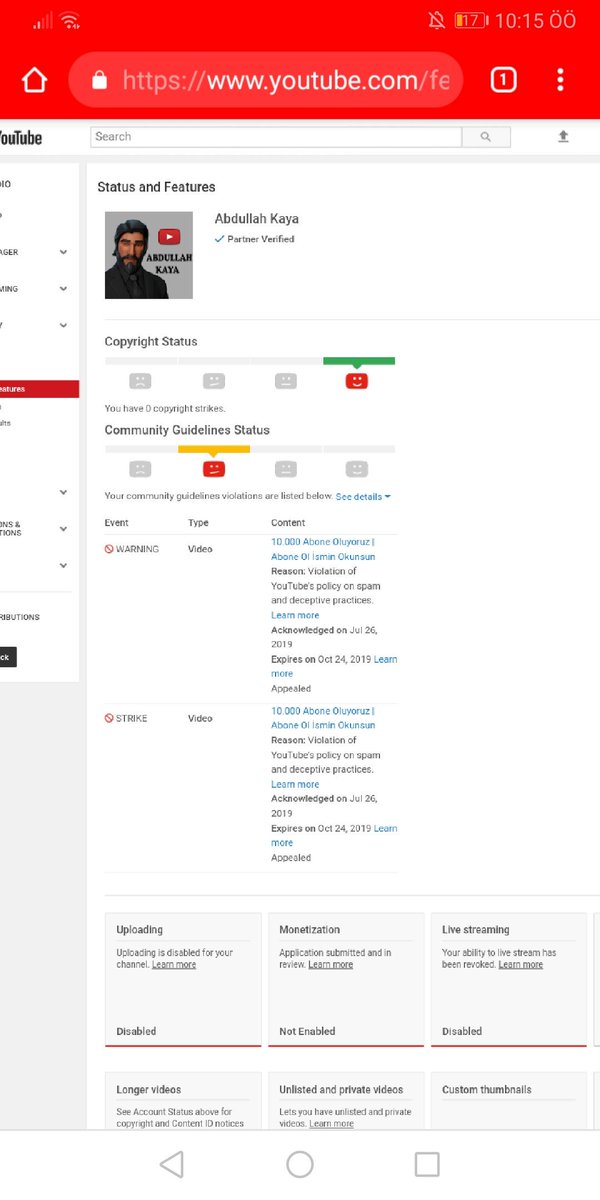This screenshot has height=1200, width=600.
Task: Click Learn more under the STRIKE reason
Action: 295,784
